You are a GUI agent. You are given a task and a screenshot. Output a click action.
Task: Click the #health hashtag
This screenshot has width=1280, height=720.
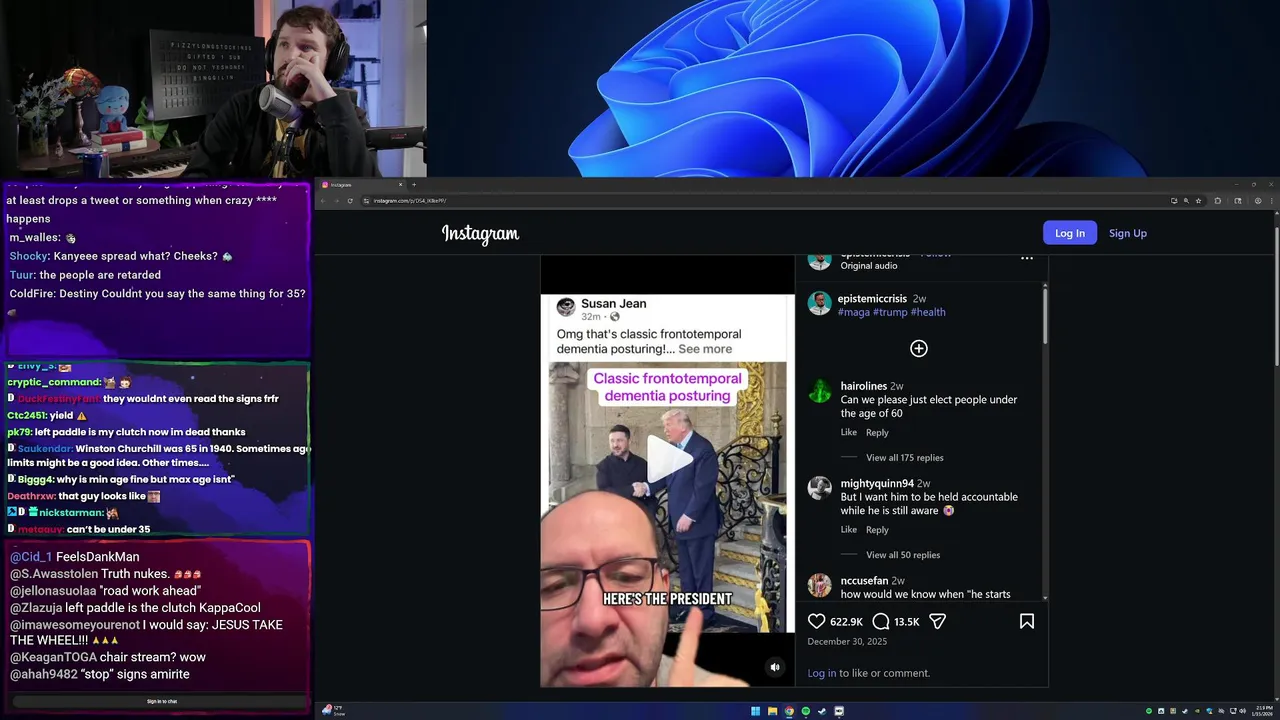tap(928, 312)
